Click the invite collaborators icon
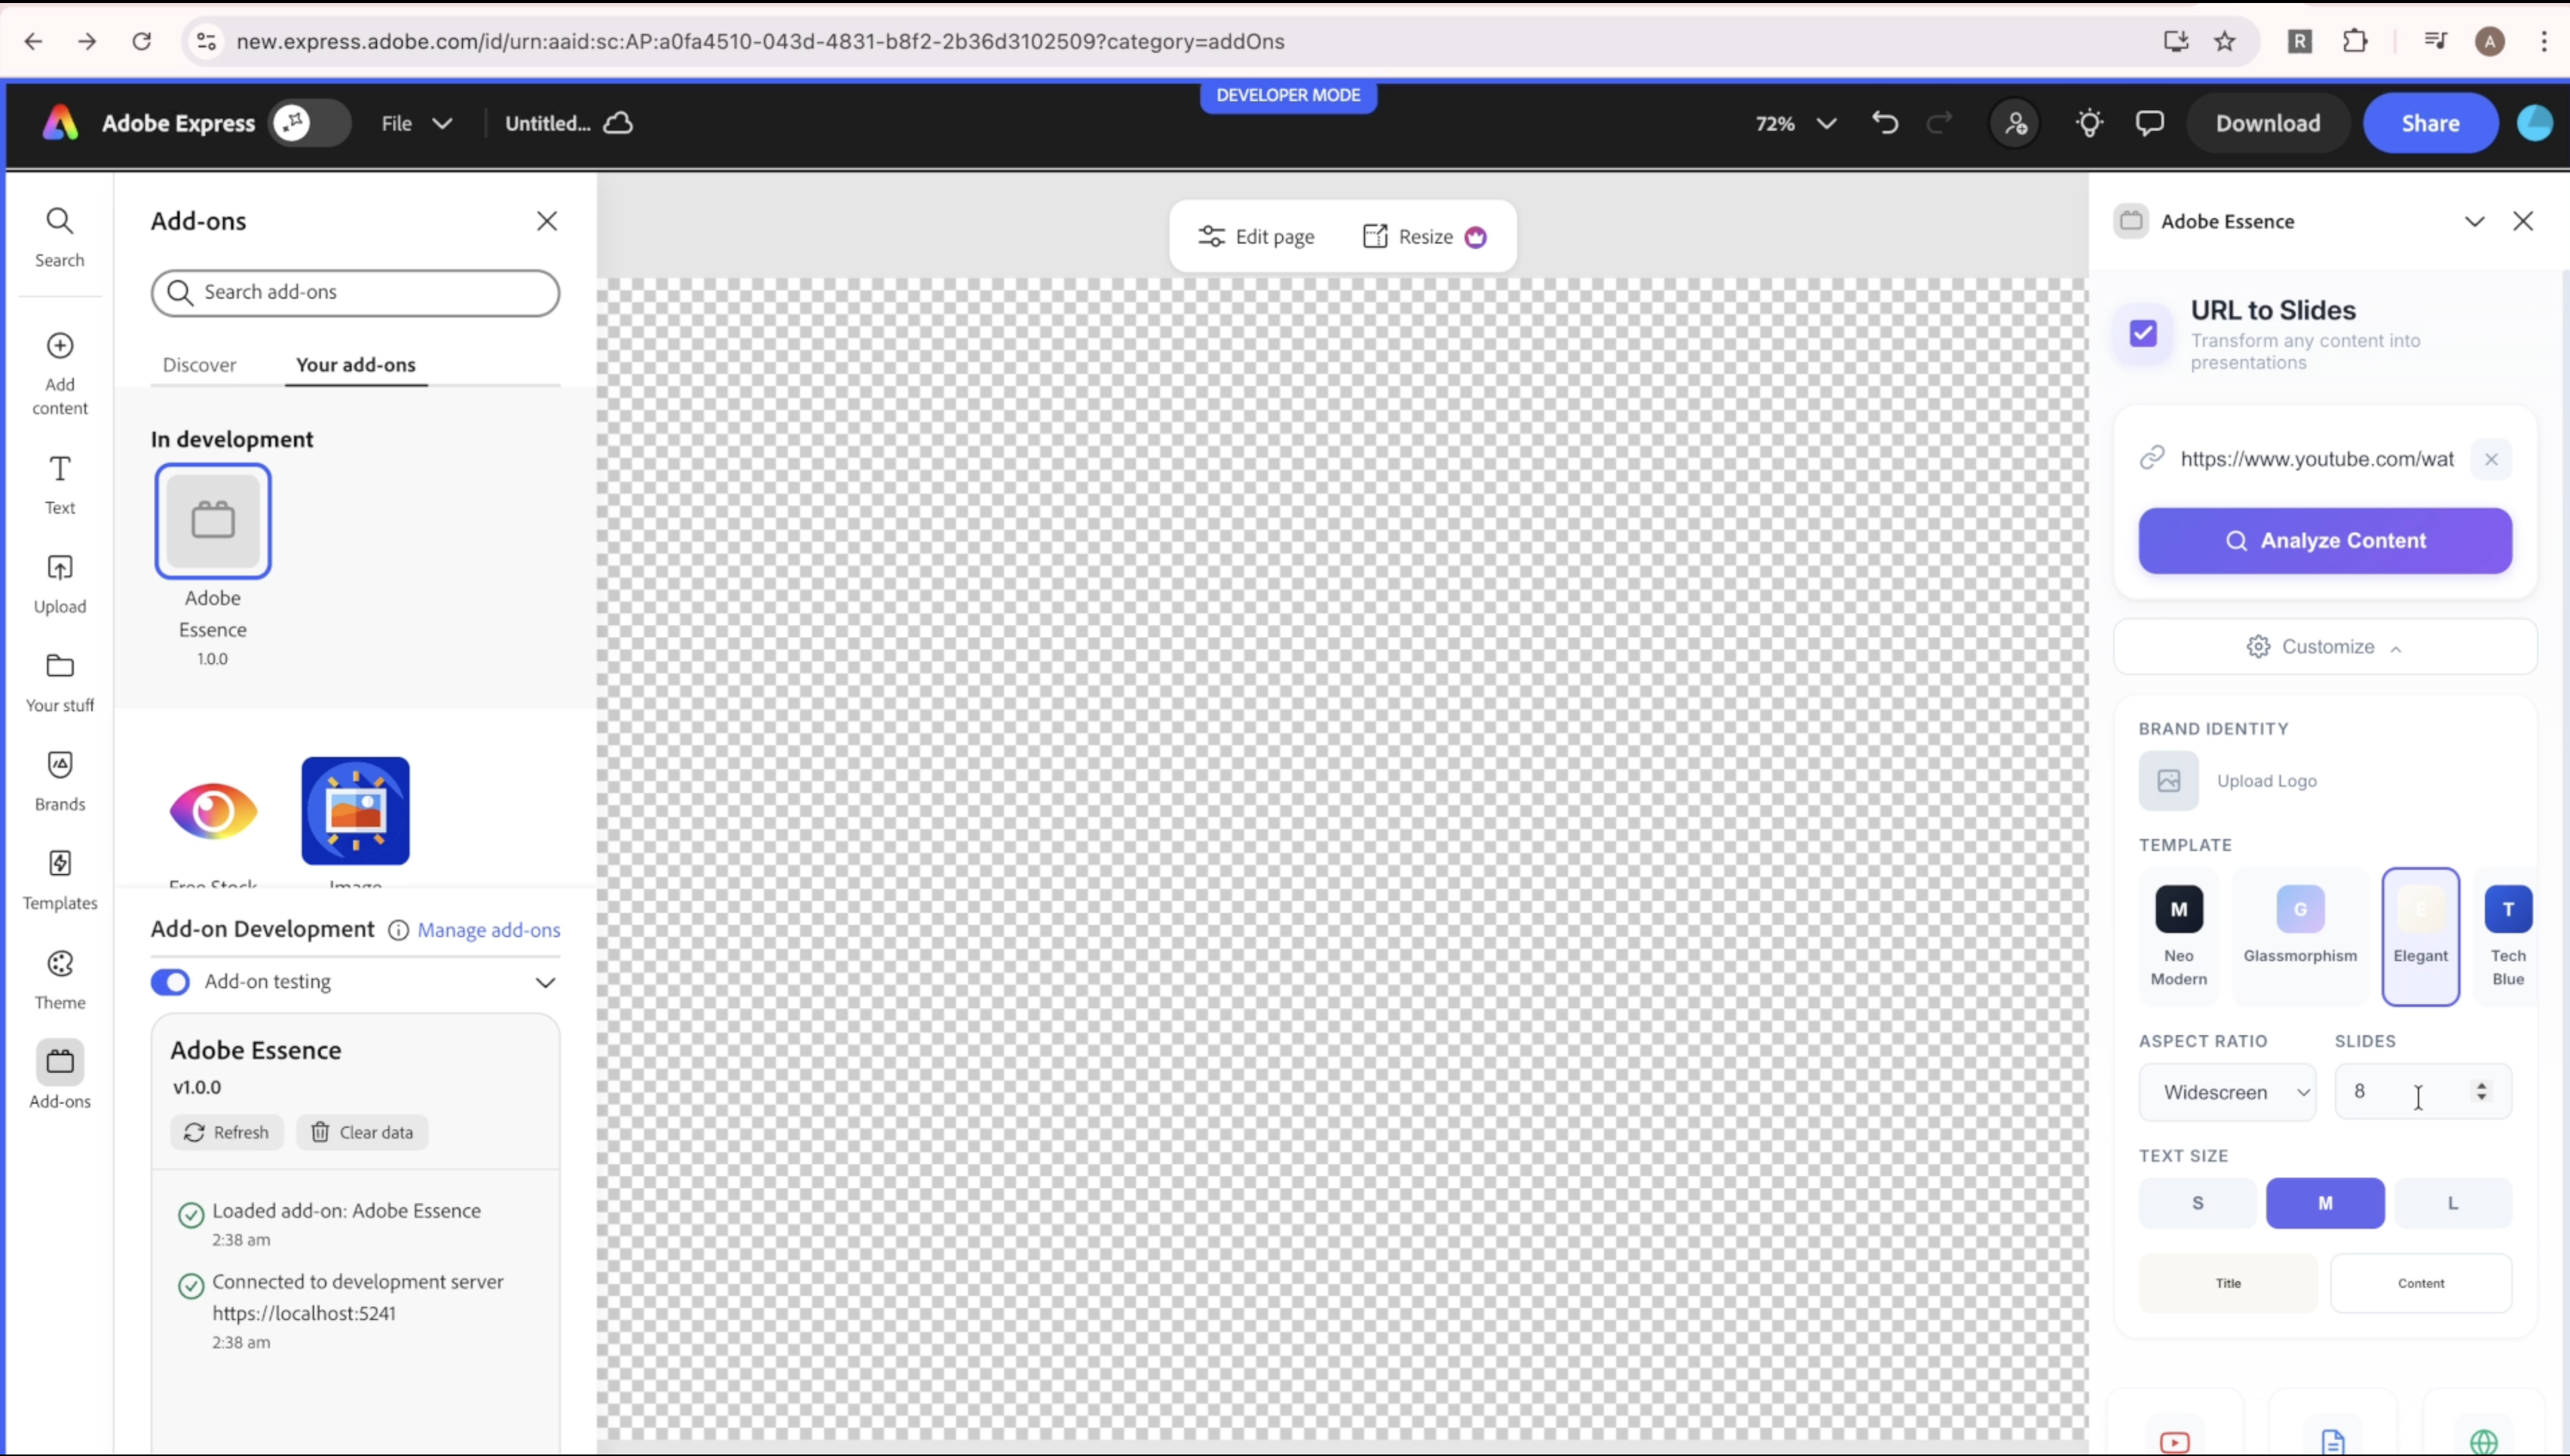This screenshot has height=1456, width=2570. pyautogui.click(x=2015, y=124)
